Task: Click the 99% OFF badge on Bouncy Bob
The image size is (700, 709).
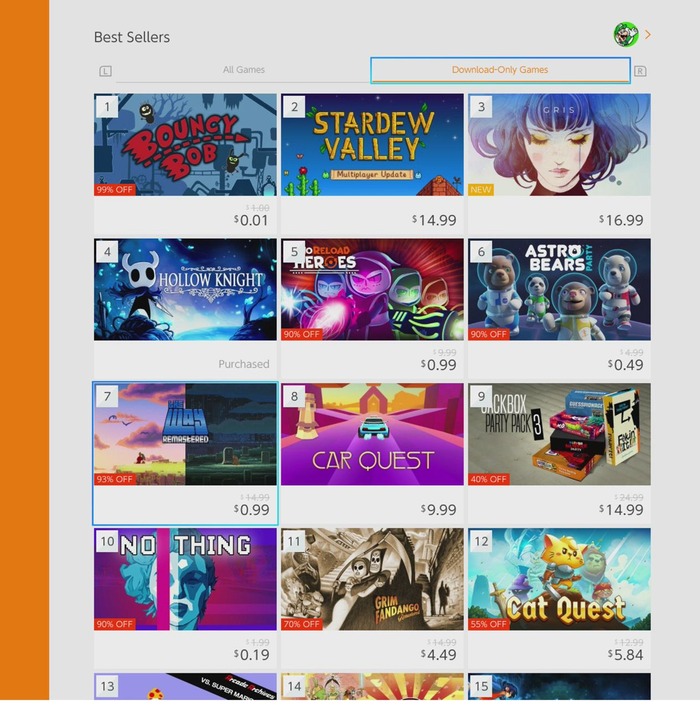Action: [114, 190]
